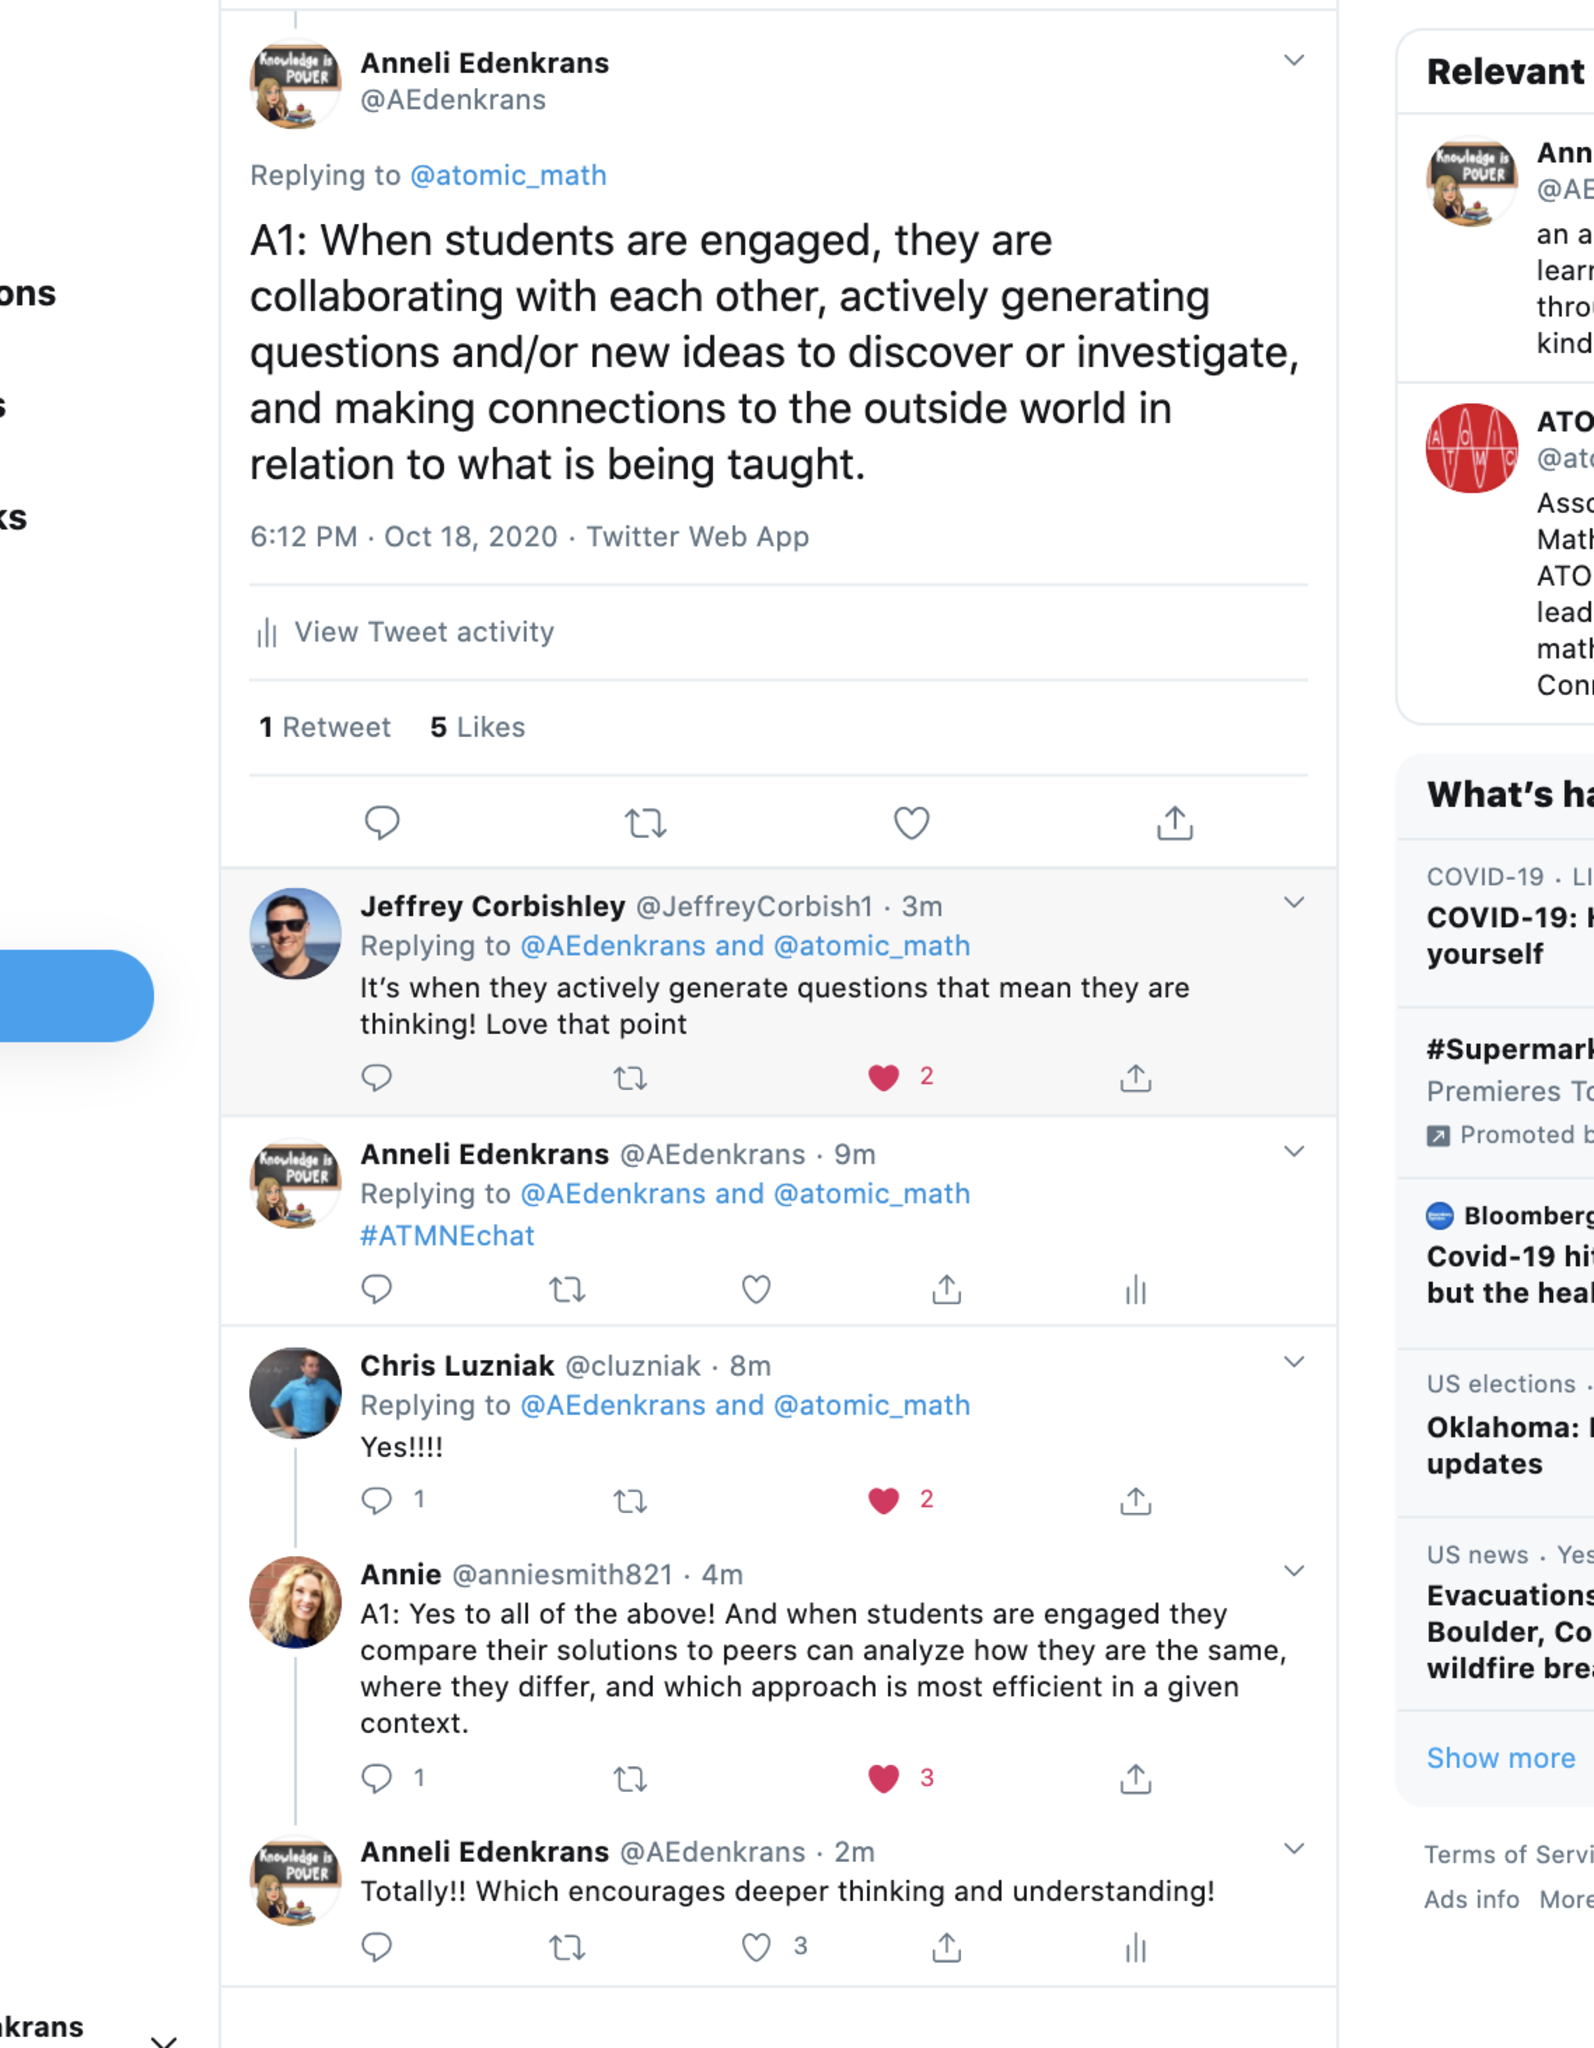Retweet the main Anneli Edenkrans tweet
This screenshot has height=2048, width=1594.
(x=645, y=823)
